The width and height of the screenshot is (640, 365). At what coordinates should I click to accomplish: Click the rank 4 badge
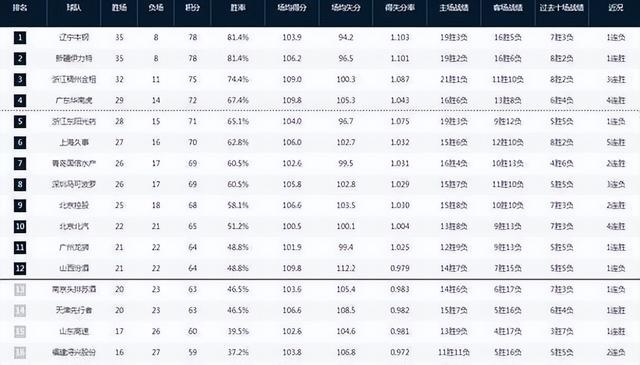[x=20, y=100]
